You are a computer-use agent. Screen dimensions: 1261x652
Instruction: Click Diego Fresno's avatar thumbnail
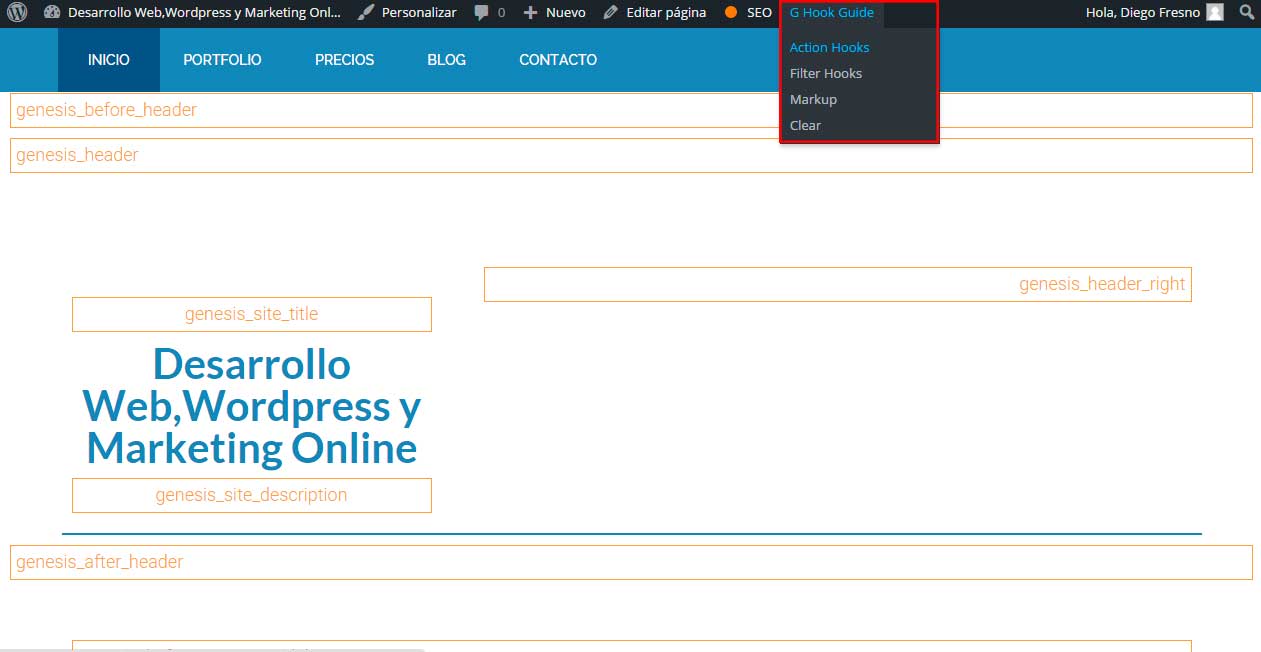point(1215,13)
